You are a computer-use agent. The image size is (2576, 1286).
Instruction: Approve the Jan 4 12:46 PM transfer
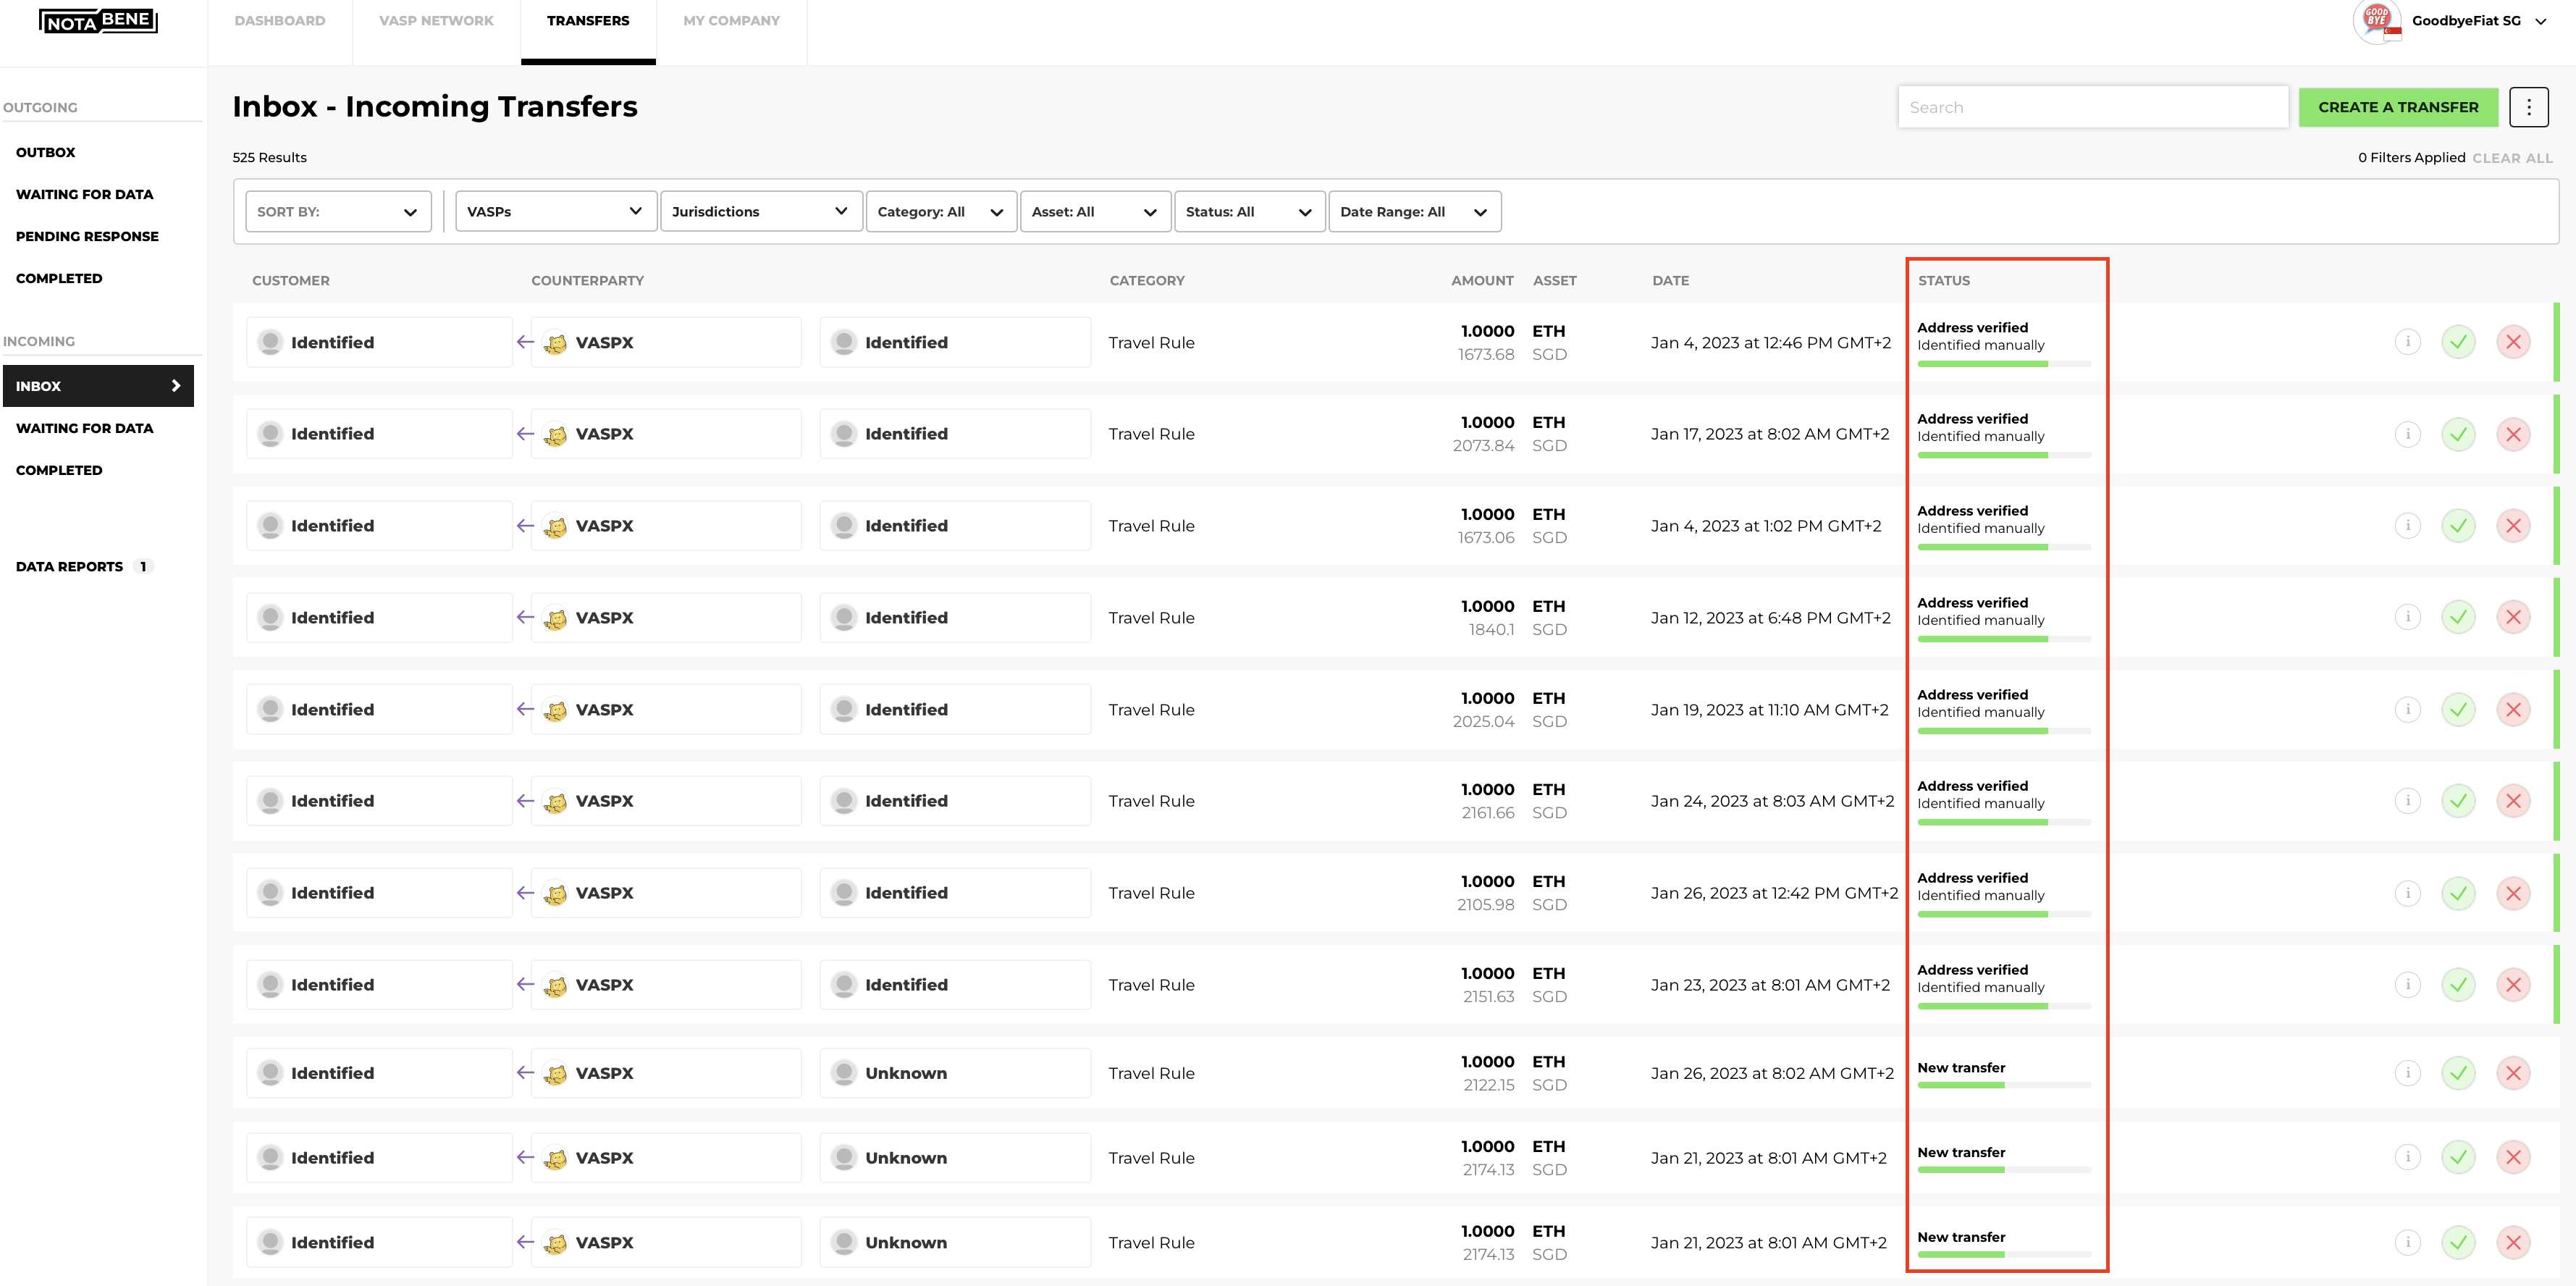2458,342
